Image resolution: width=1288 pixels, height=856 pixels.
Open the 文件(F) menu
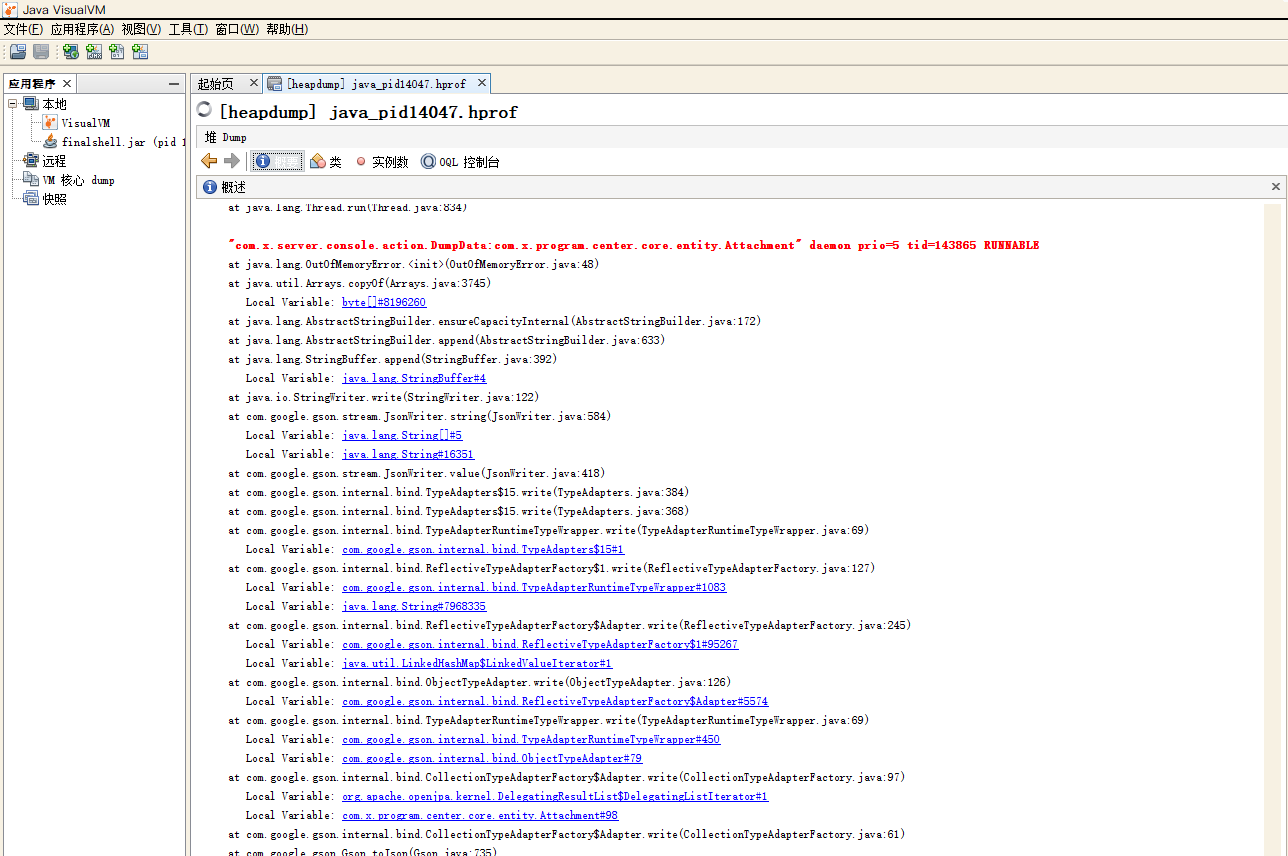point(23,29)
